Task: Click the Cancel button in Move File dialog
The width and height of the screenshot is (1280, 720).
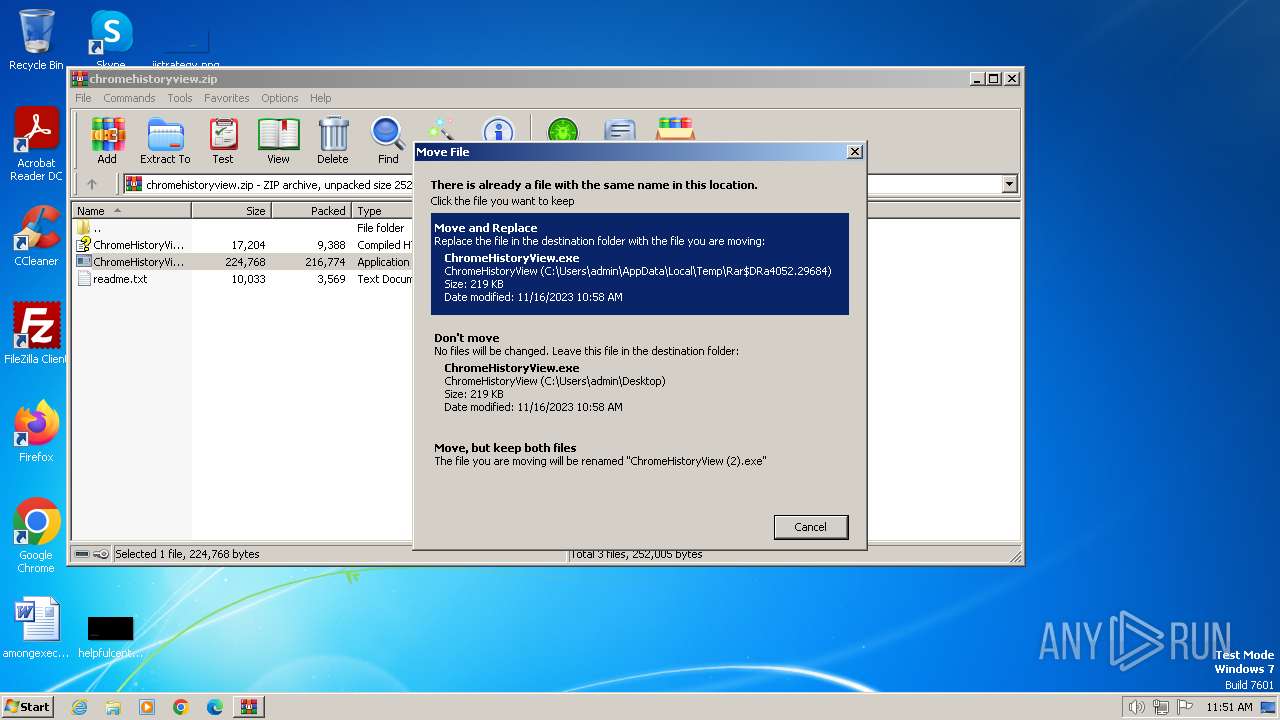Action: coord(811,527)
